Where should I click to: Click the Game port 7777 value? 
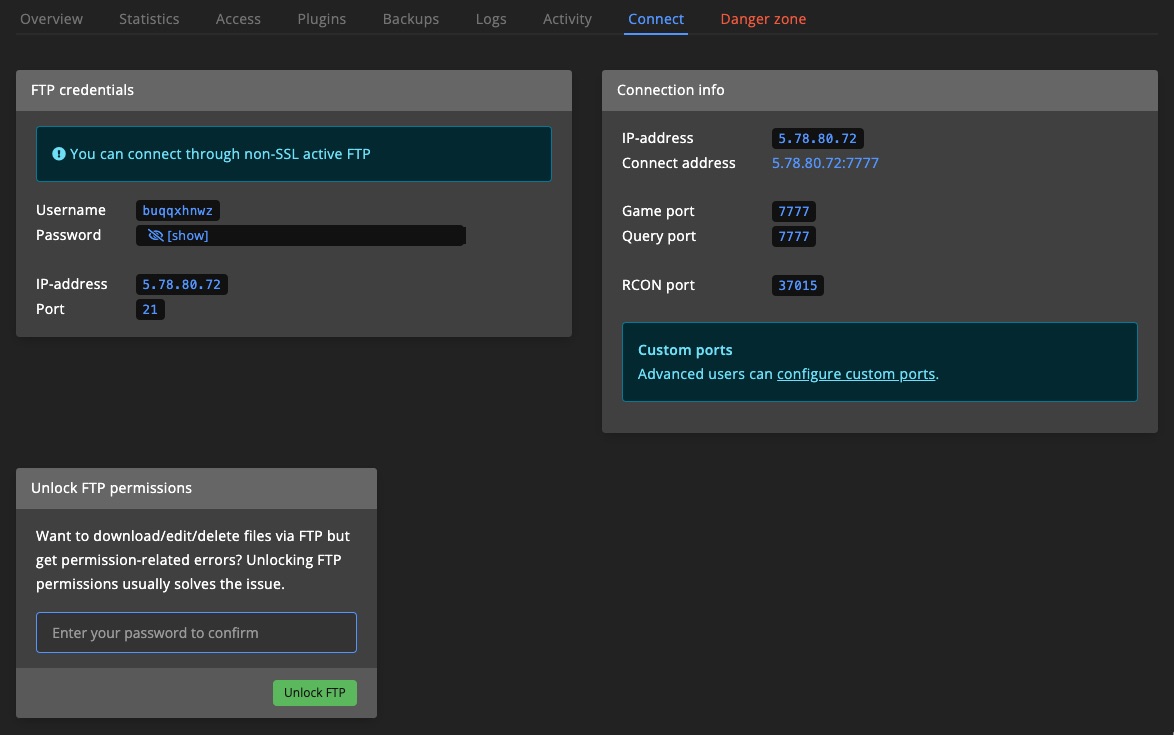tap(793, 212)
